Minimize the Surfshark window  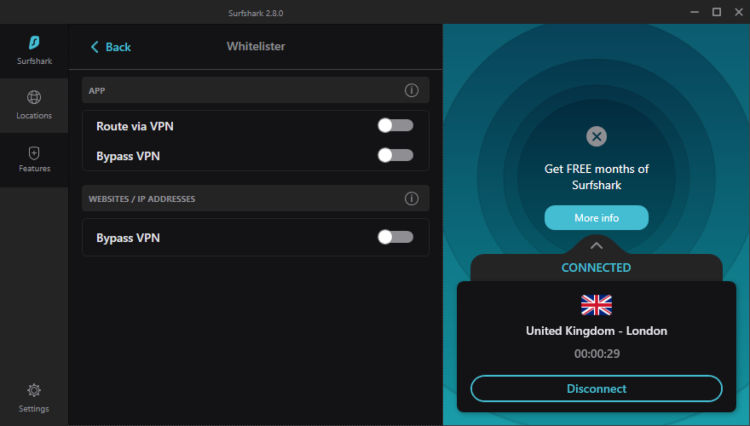point(695,12)
